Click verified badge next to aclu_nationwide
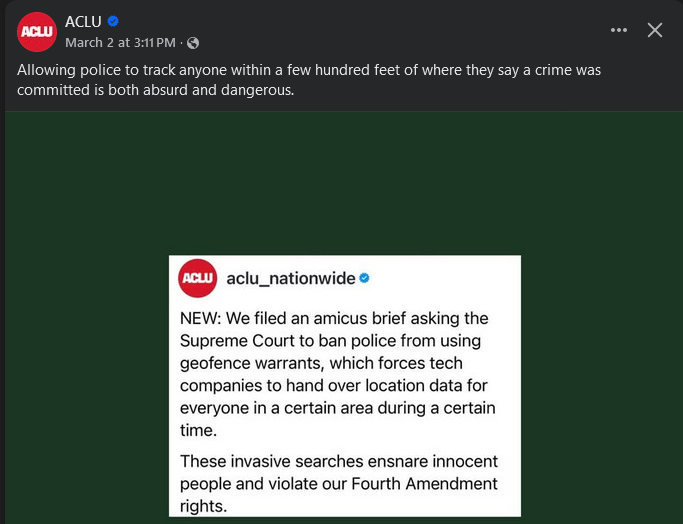This screenshot has width=683, height=524. coord(365,277)
